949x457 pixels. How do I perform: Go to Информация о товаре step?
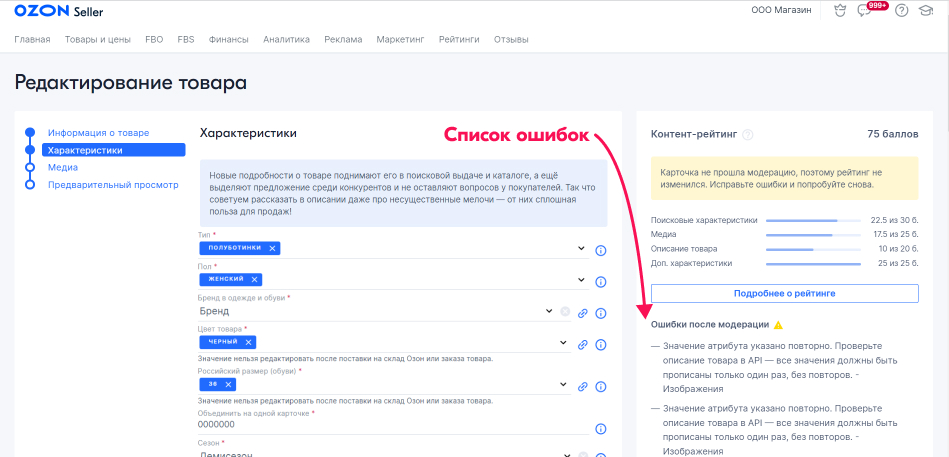99,133
